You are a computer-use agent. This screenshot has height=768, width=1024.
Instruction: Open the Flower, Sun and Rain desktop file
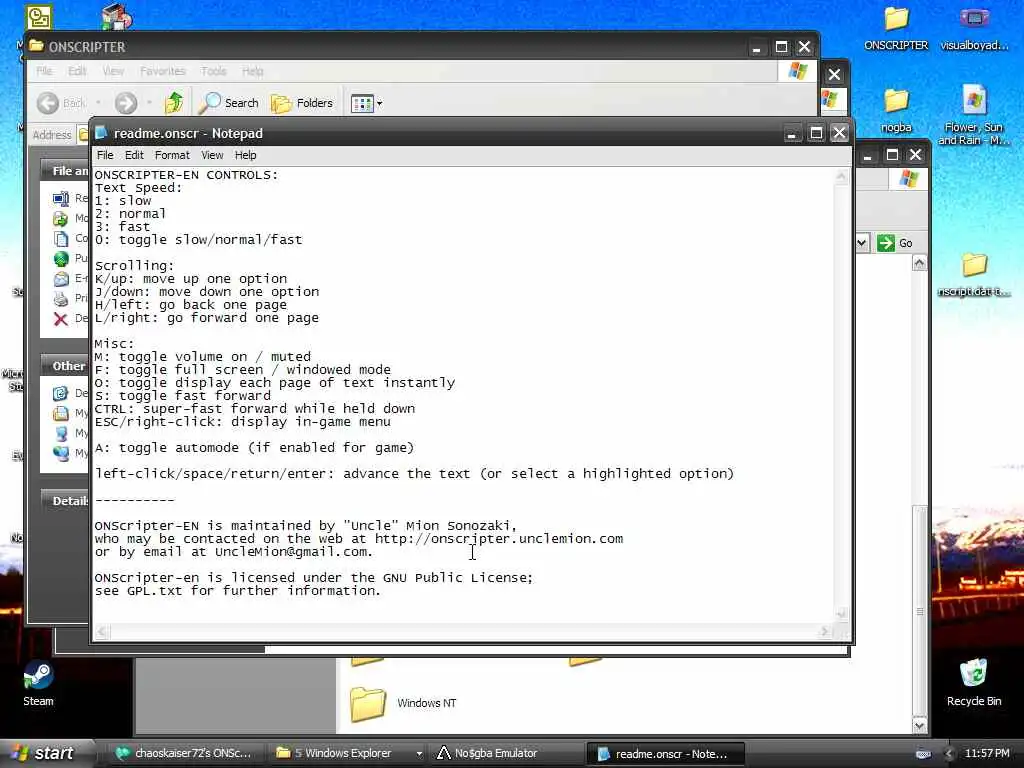974,114
